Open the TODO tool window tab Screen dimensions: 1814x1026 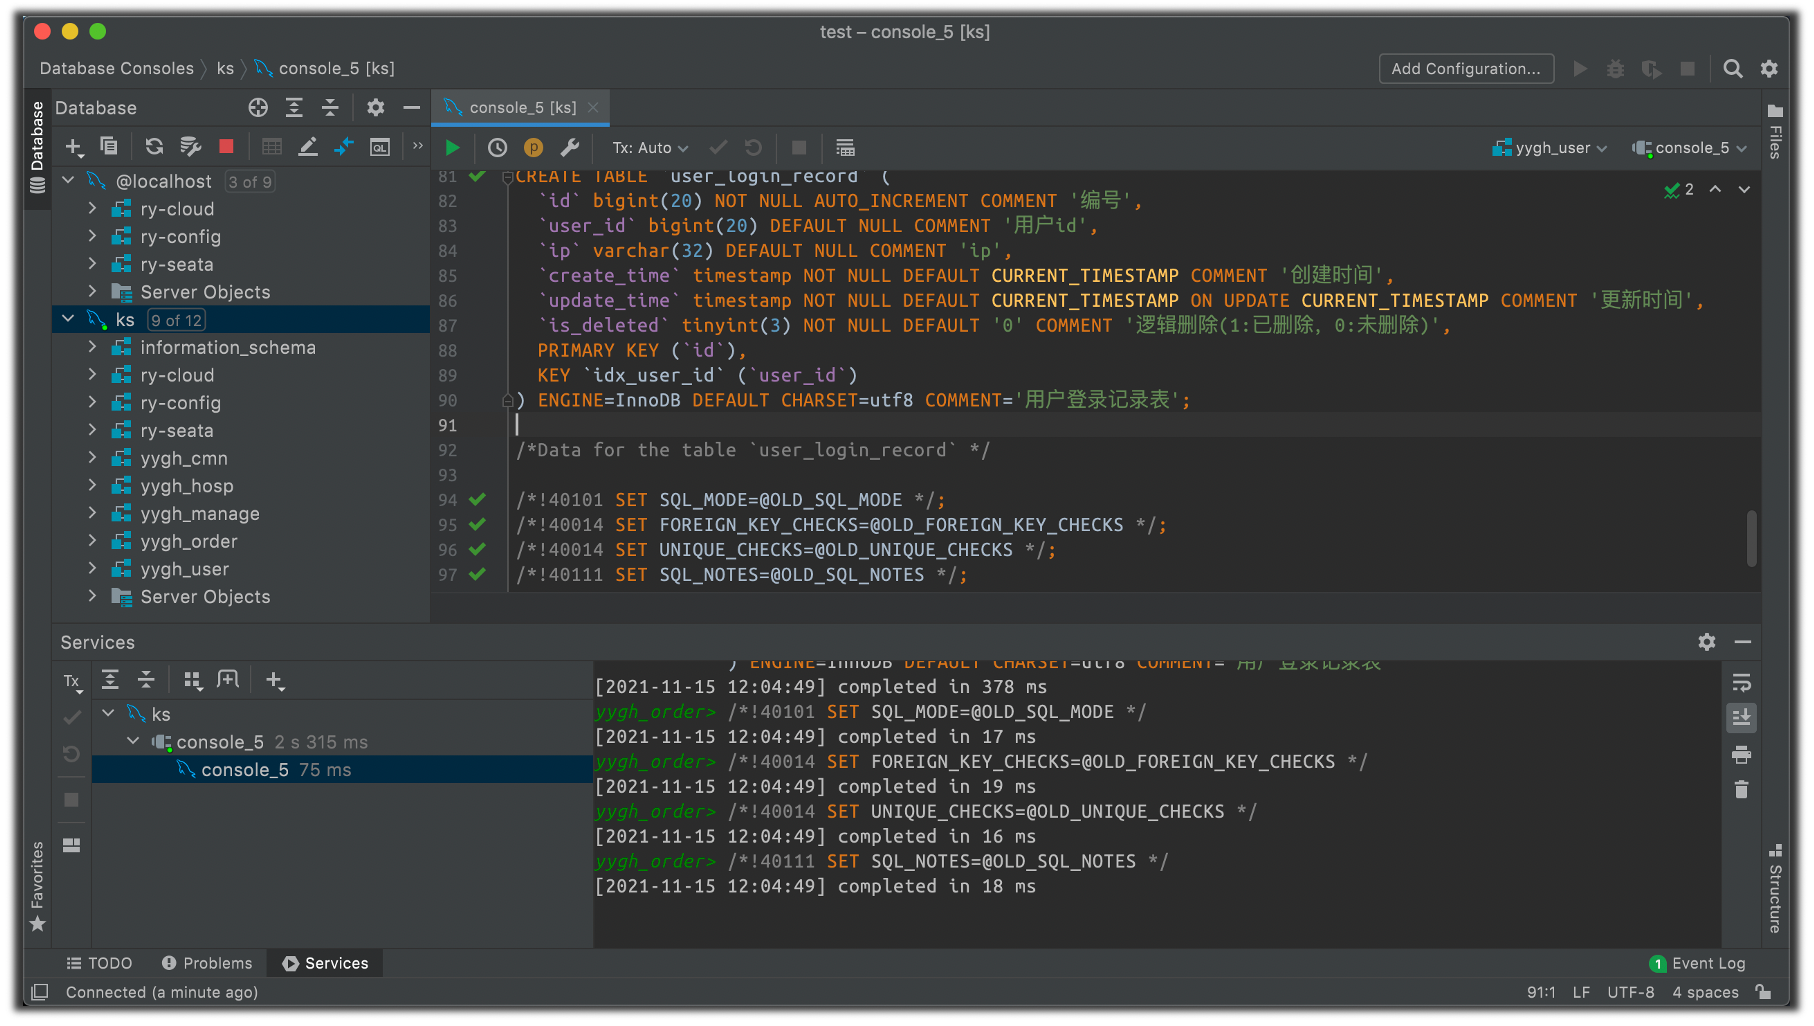(x=99, y=963)
